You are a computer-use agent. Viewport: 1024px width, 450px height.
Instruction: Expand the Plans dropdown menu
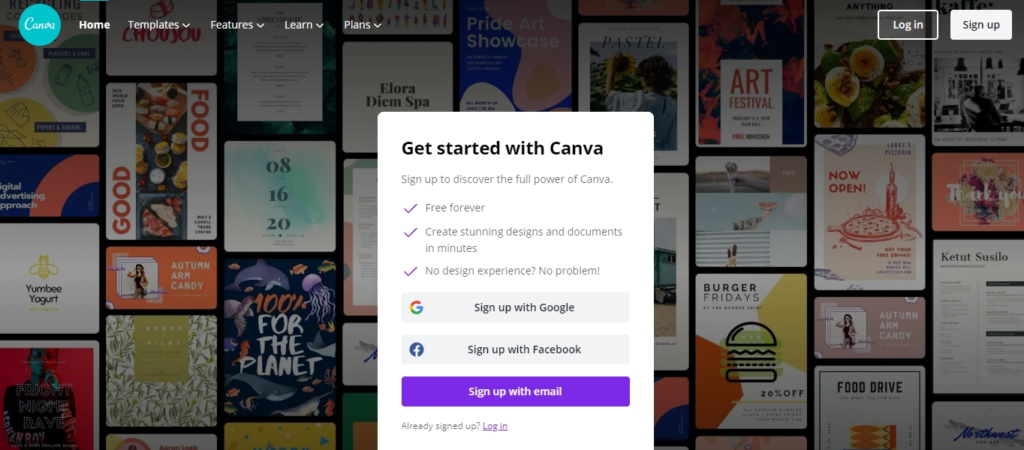click(x=362, y=25)
